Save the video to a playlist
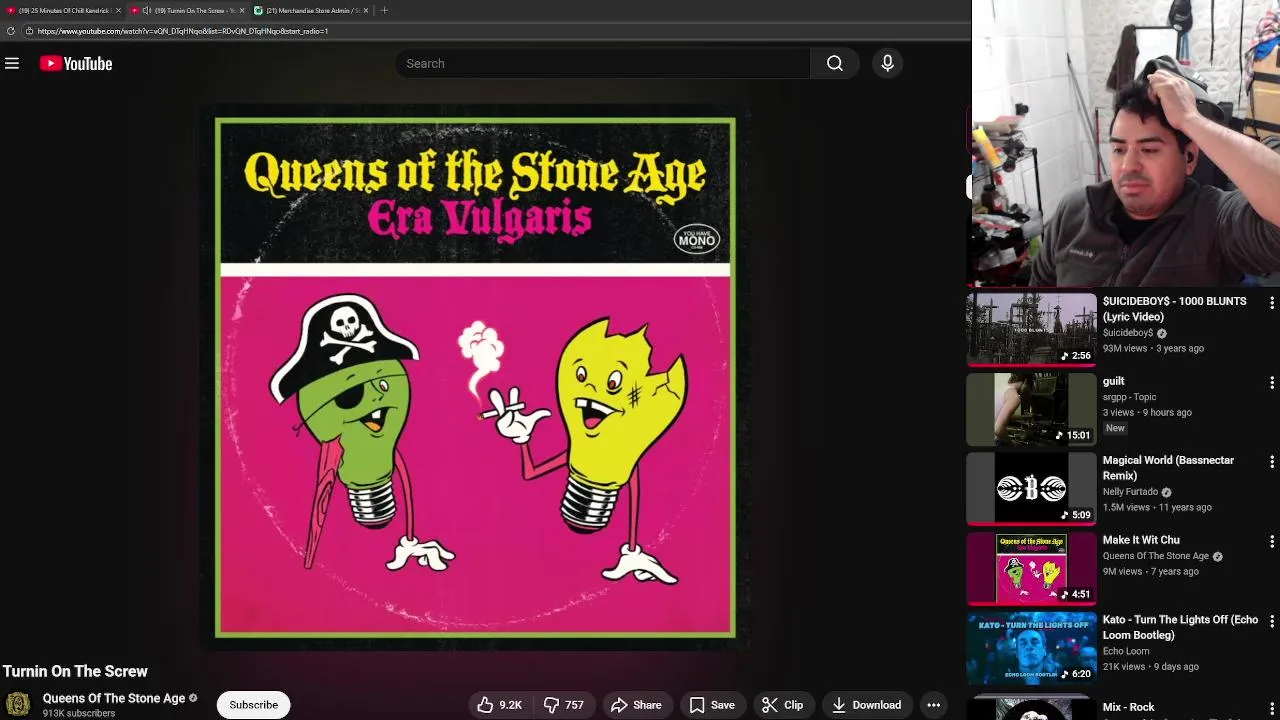1280x720 pixels. 712,705
